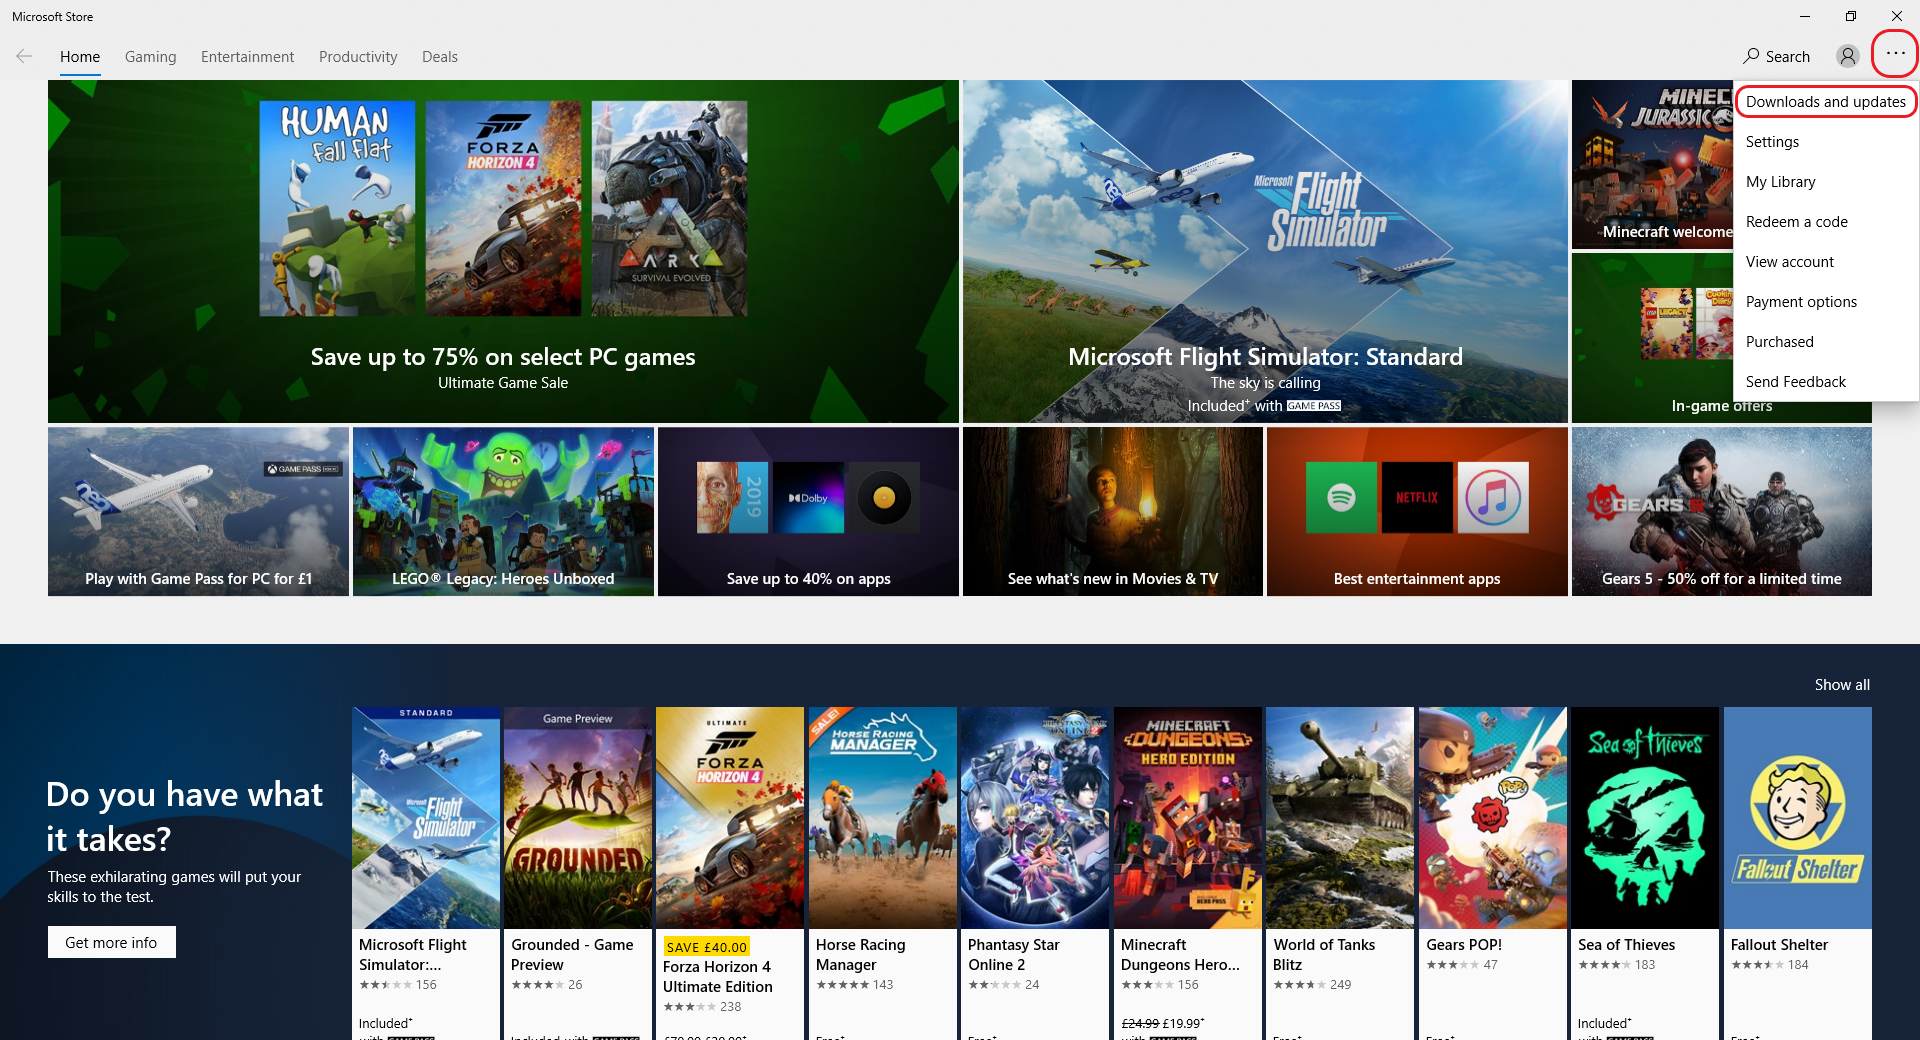This screenshot has height=1040, width=1920.
Task: Select the Home tab
Action: (80, 57)
